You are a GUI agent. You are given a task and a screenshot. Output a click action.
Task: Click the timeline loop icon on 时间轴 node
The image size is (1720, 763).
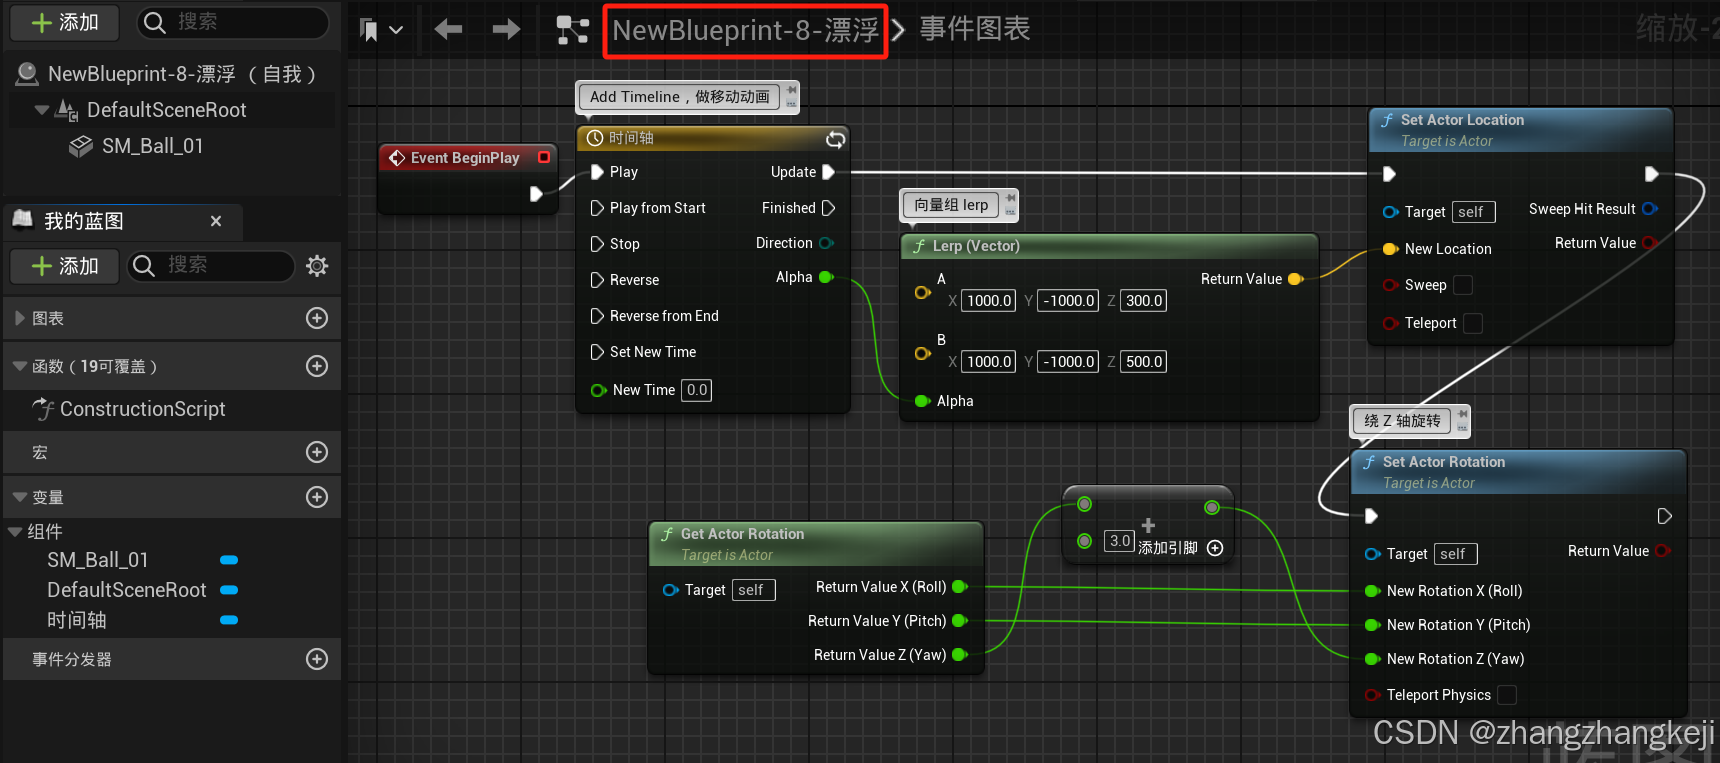835,139
